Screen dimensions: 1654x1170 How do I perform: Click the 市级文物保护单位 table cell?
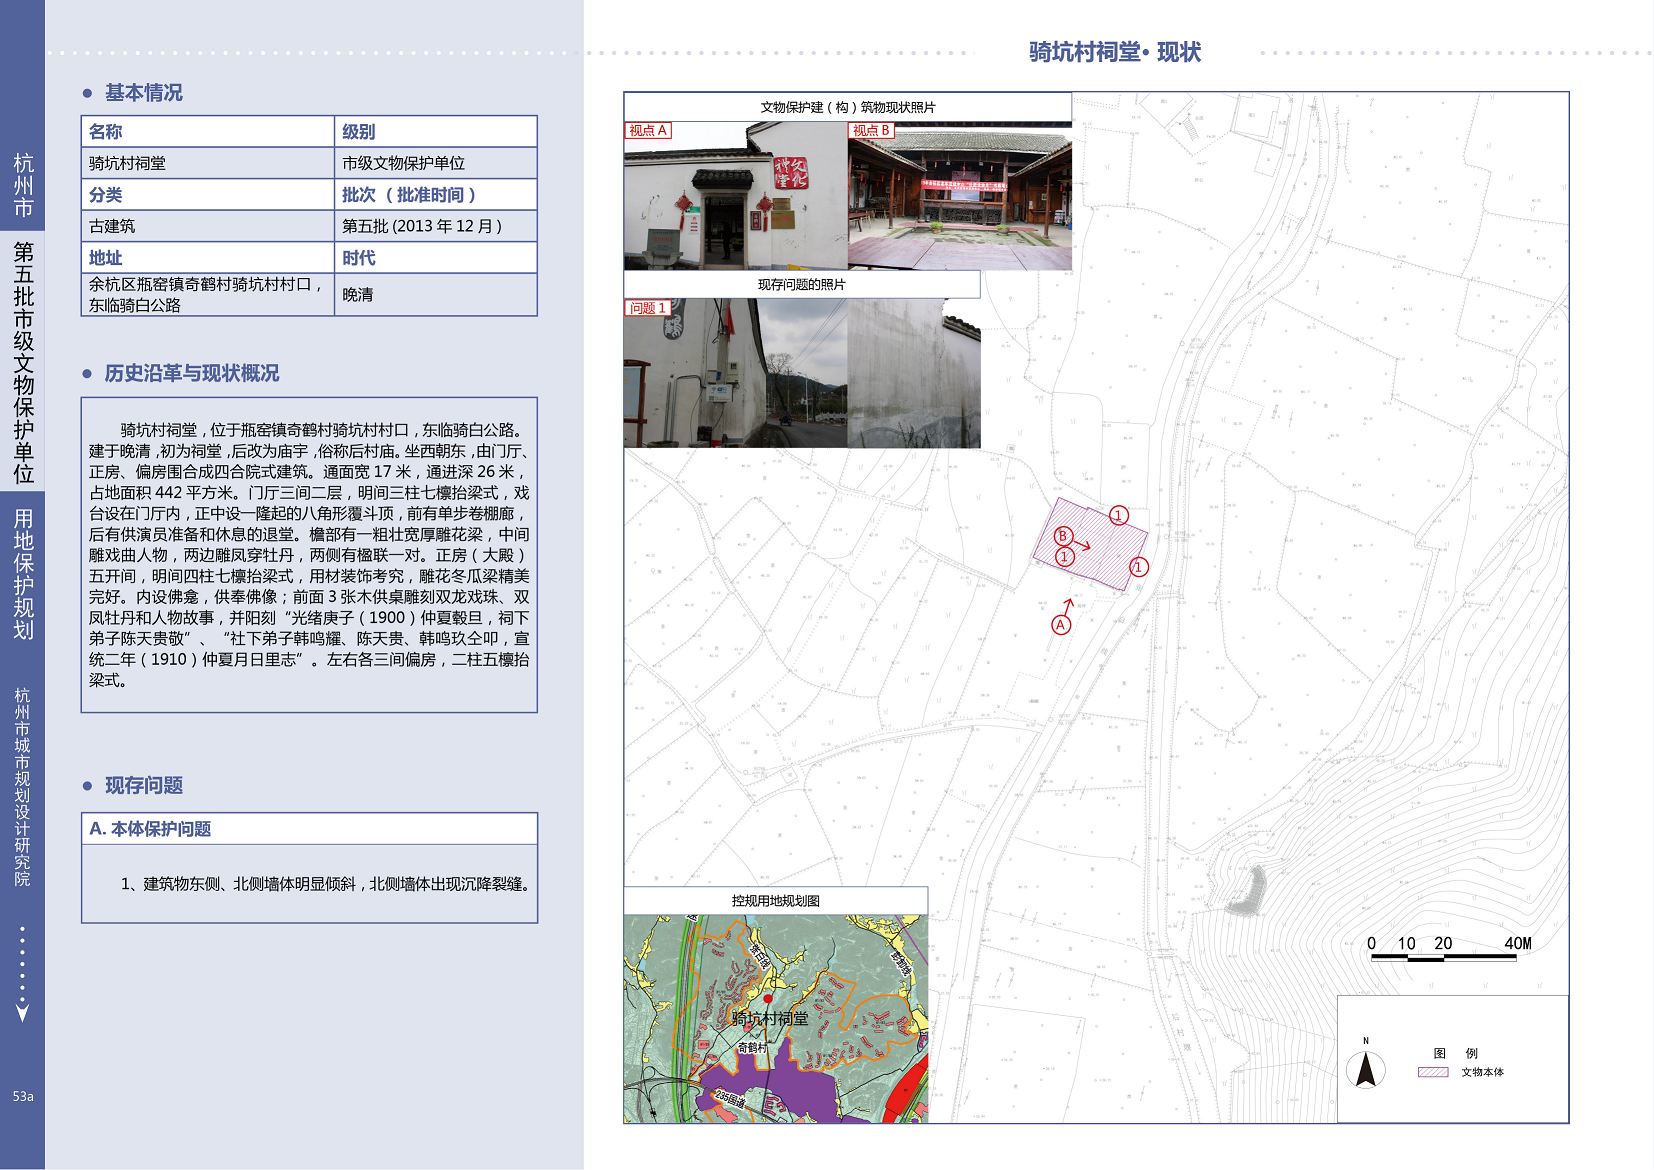tap(403, 163)
